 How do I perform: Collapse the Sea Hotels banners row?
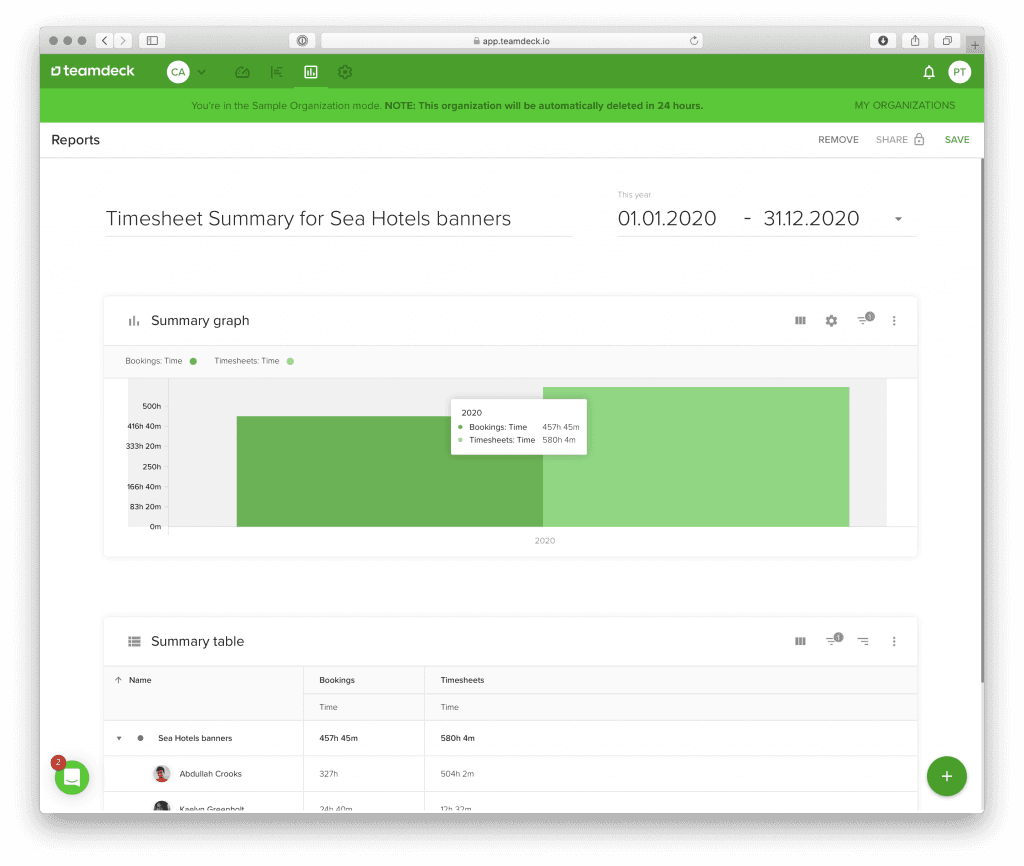[x=119, y=738]
